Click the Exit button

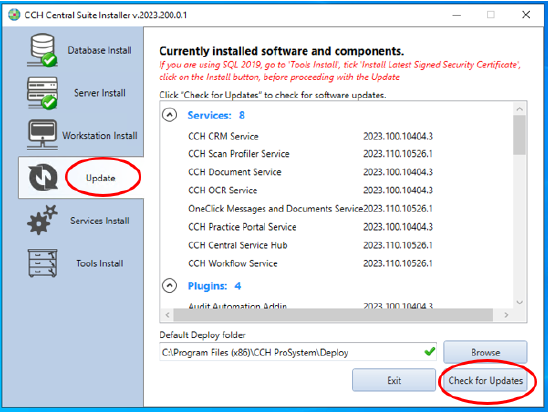[x=394, y=380]
